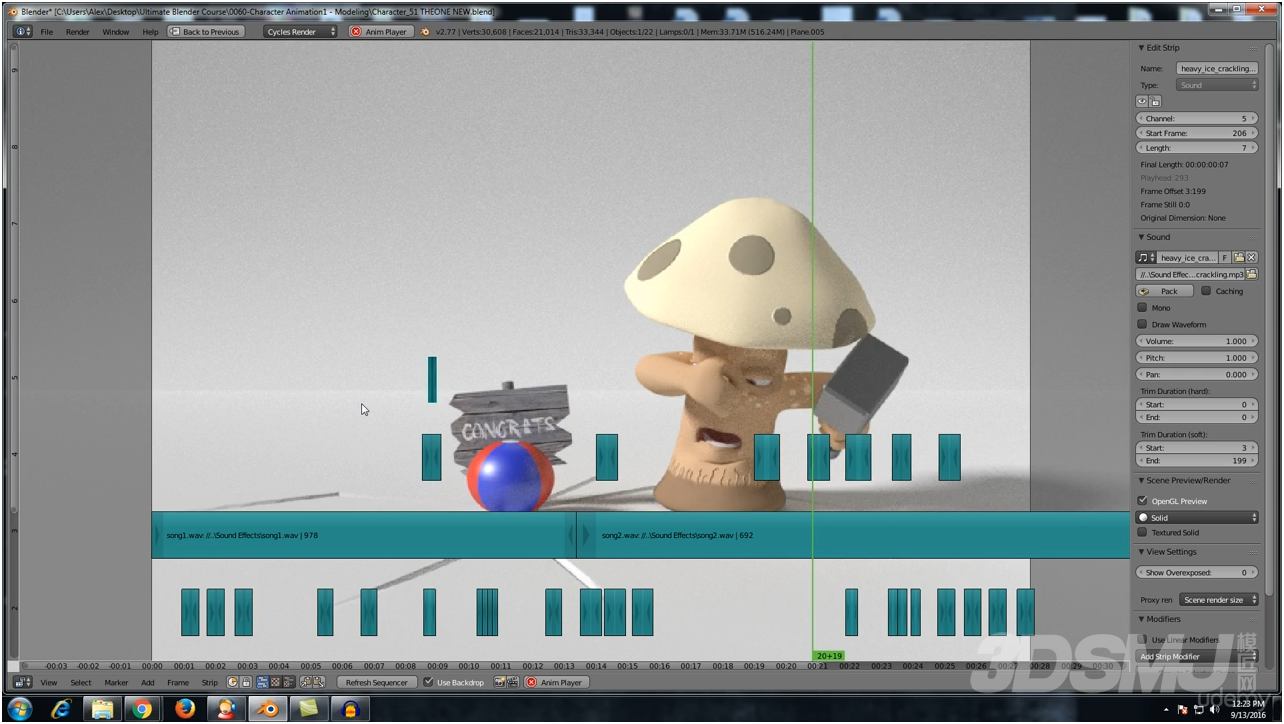Click the Blender taskbar icon
The width and height of the screenshot is (1284, 724).
coord(267,709)
